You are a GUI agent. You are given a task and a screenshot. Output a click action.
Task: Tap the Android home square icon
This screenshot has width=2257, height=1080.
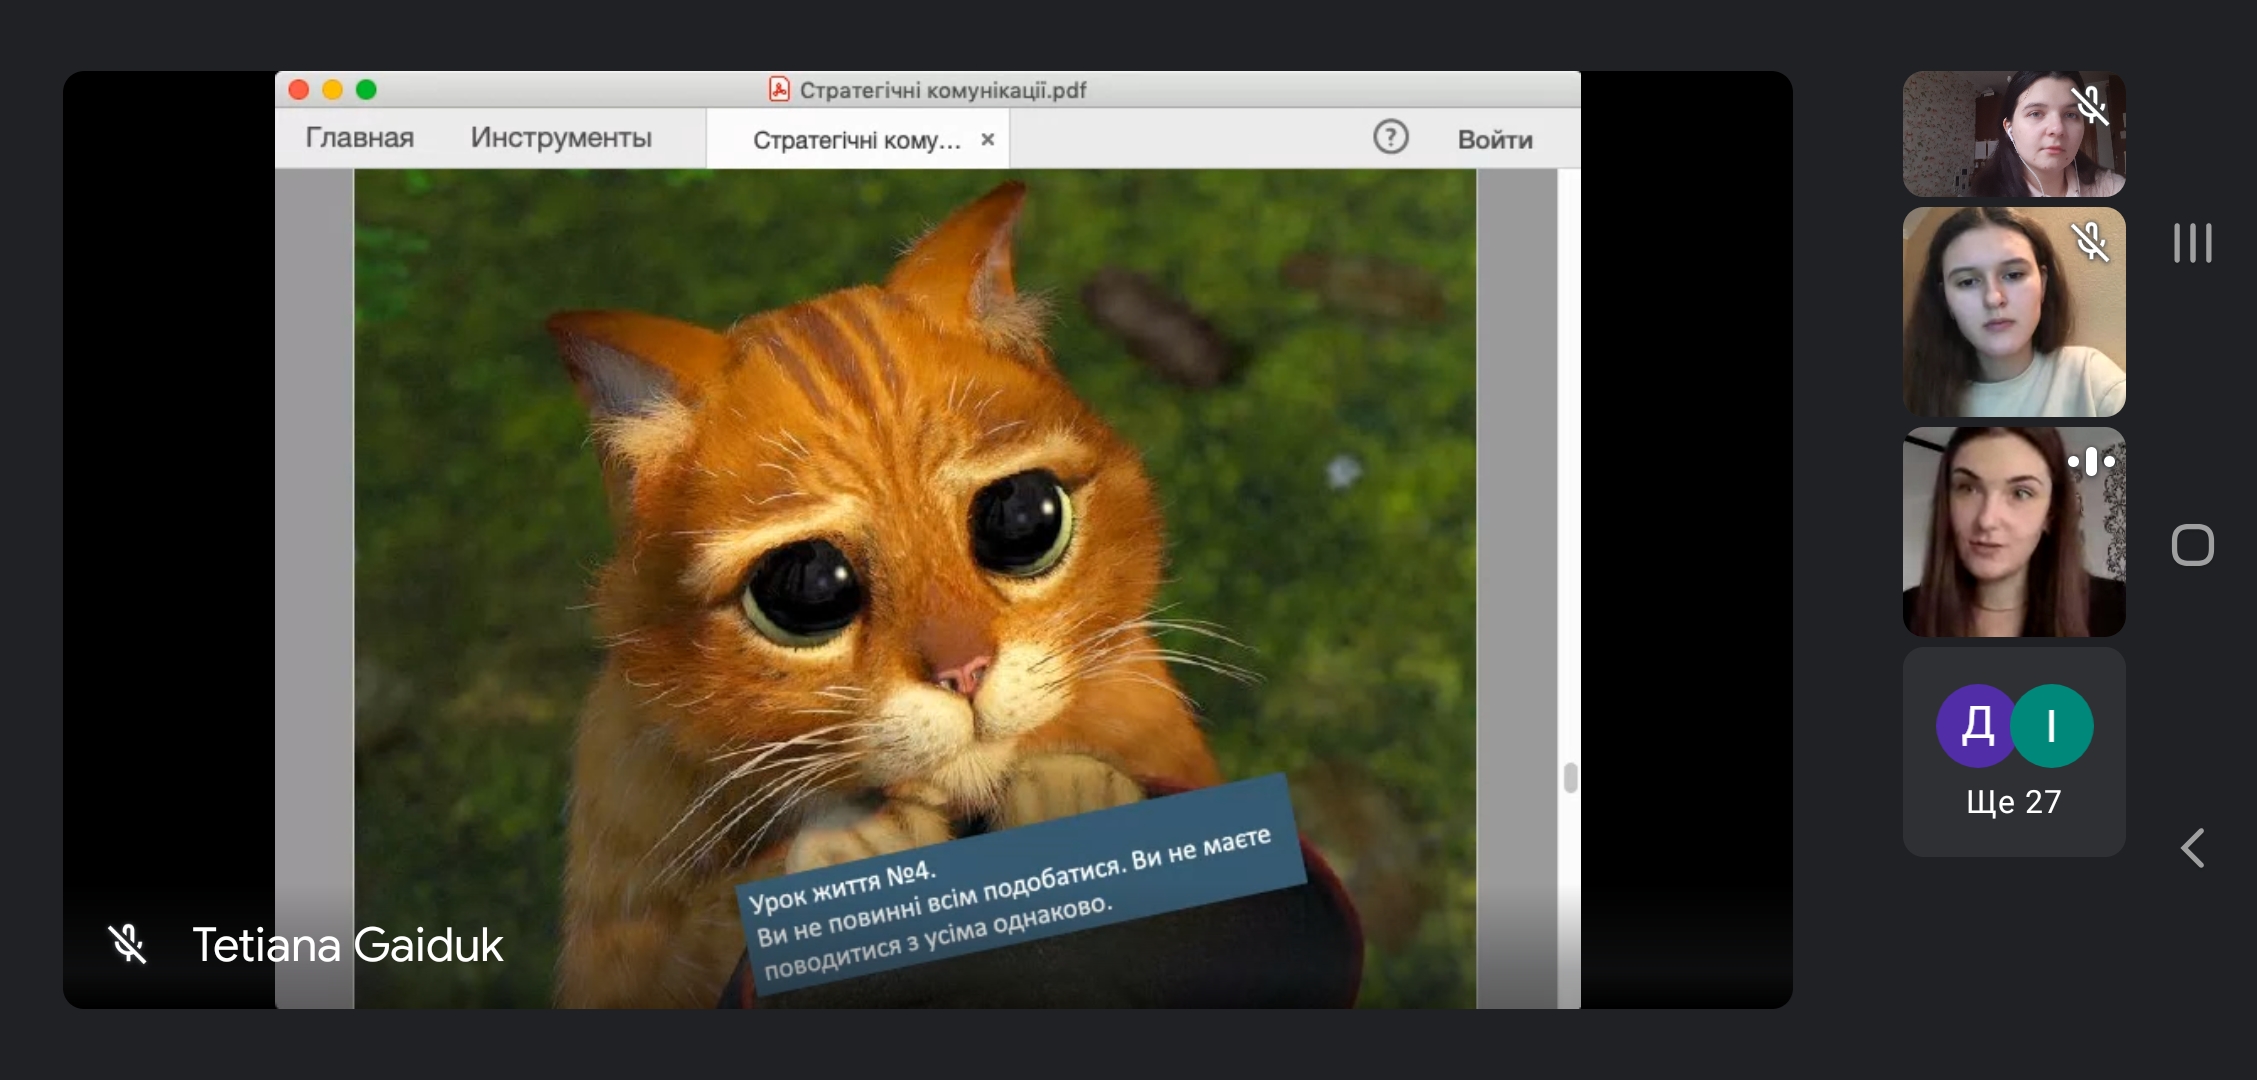point(2192,545)
